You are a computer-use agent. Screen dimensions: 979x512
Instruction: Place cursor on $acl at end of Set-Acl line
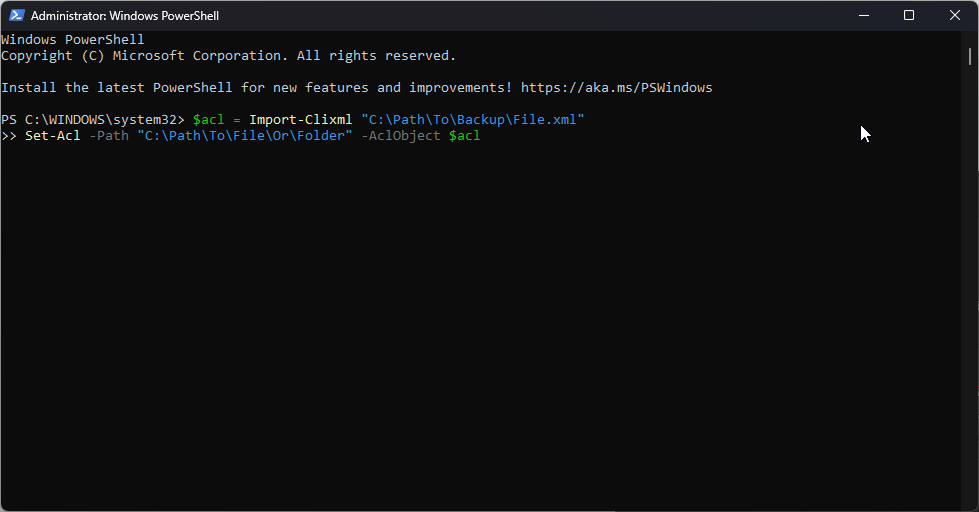(464, 136)
